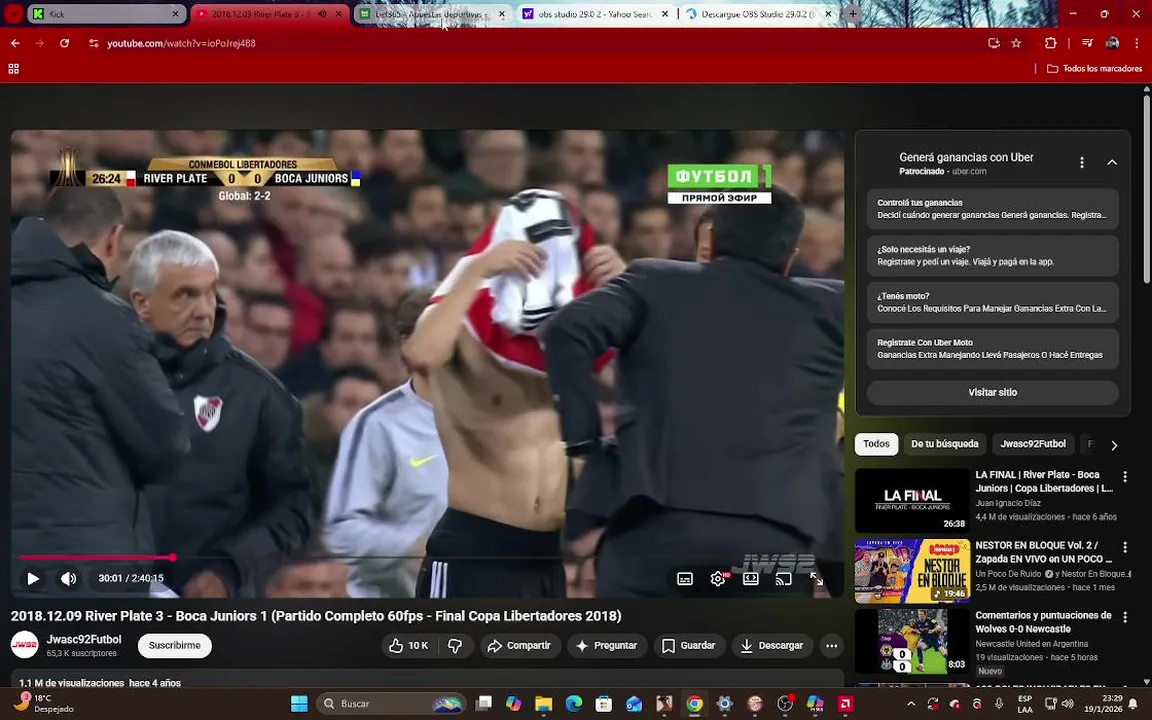Viewport: 1152px width, 720px height.
Task: Open the tab search dropdown at top-left
Action: point(13,13)
